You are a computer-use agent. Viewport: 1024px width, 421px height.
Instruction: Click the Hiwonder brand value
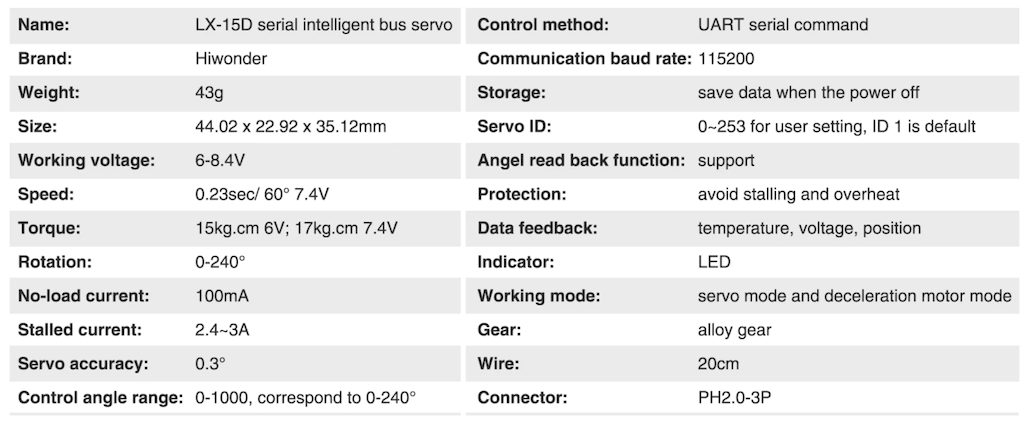click(231, 58)
